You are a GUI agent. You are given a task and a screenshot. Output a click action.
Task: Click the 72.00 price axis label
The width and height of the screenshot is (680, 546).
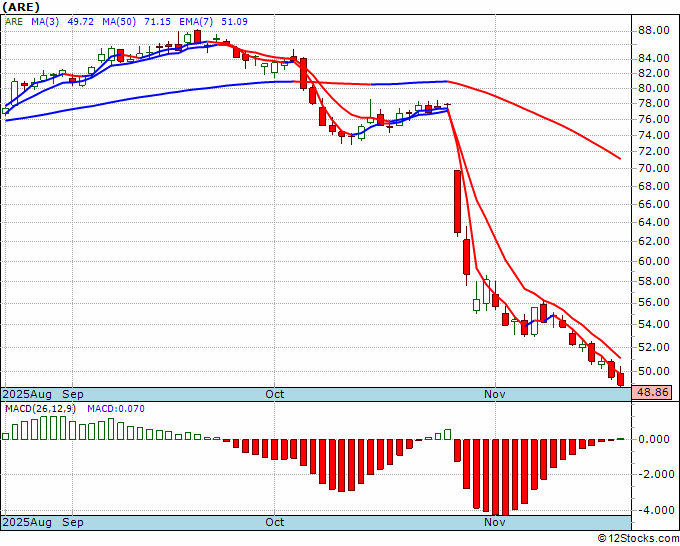coord(654,151)
